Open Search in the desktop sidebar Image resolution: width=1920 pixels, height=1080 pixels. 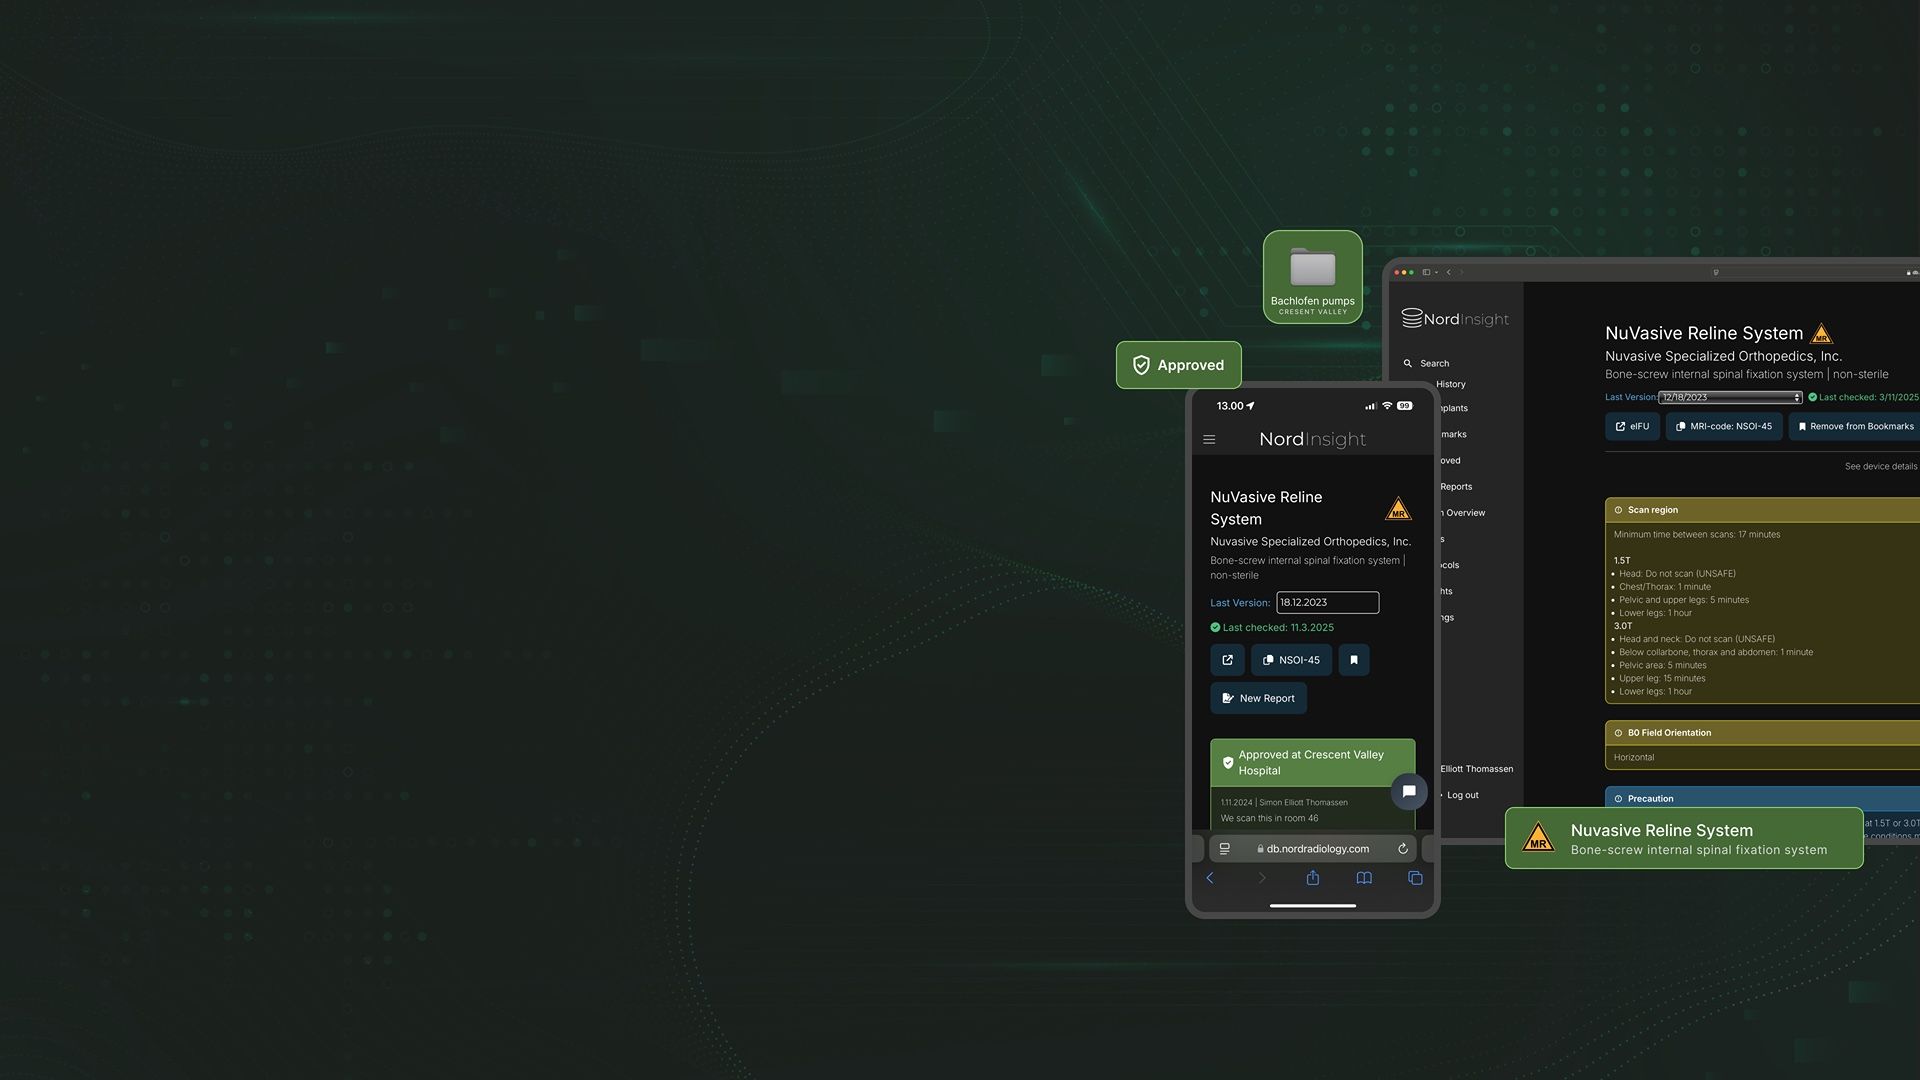point(1434,364)
